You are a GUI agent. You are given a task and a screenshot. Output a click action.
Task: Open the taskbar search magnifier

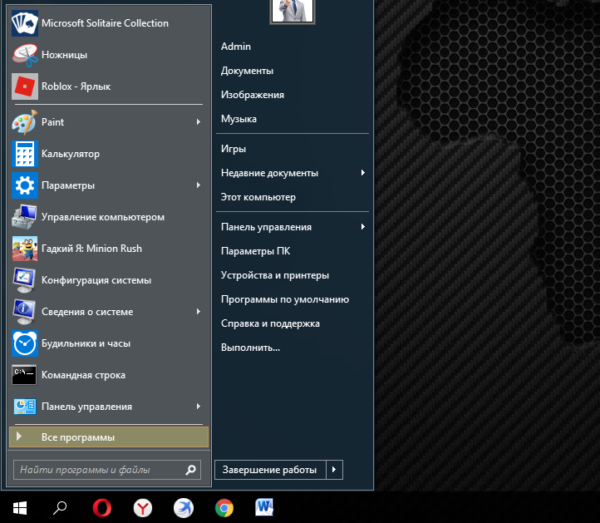click(x=60, y=508)
